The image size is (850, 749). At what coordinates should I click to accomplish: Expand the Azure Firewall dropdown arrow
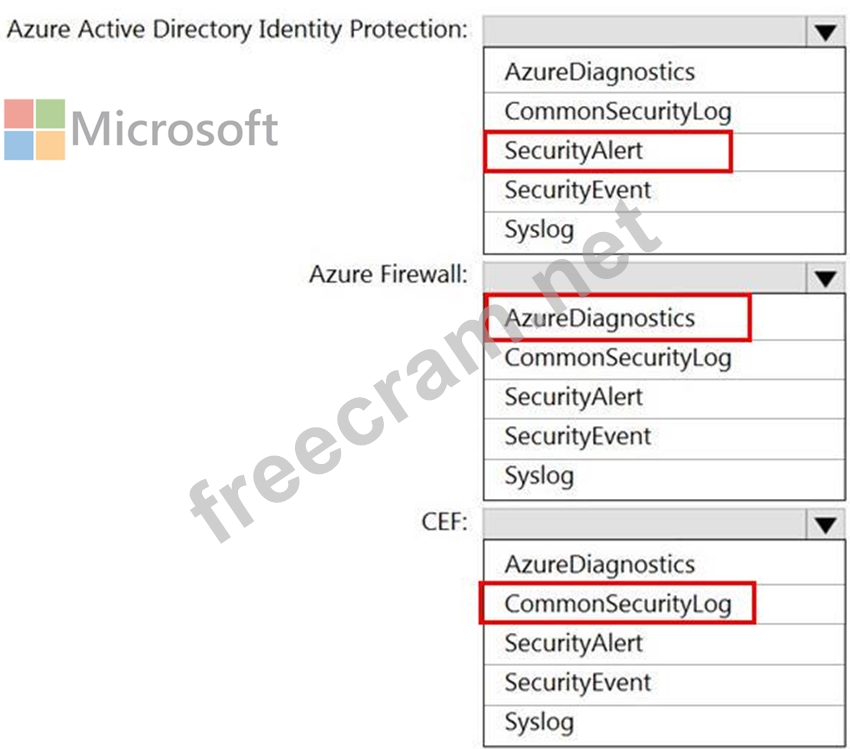click(824, 278)
